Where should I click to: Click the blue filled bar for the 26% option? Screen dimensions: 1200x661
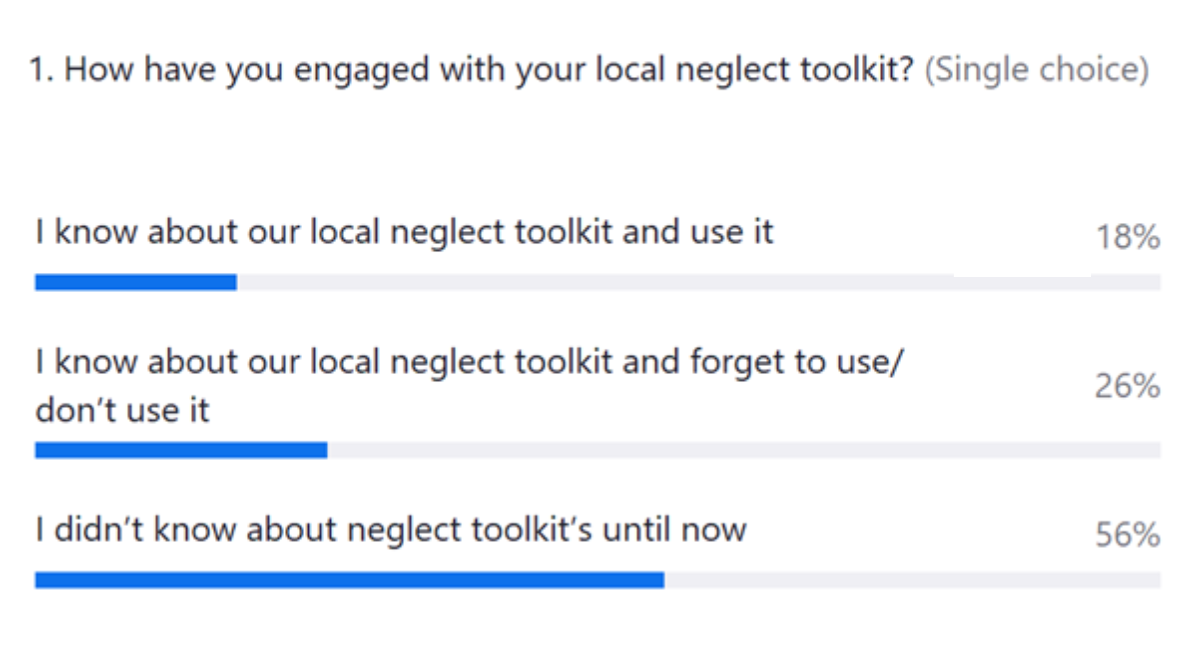(x=180, y=451)
